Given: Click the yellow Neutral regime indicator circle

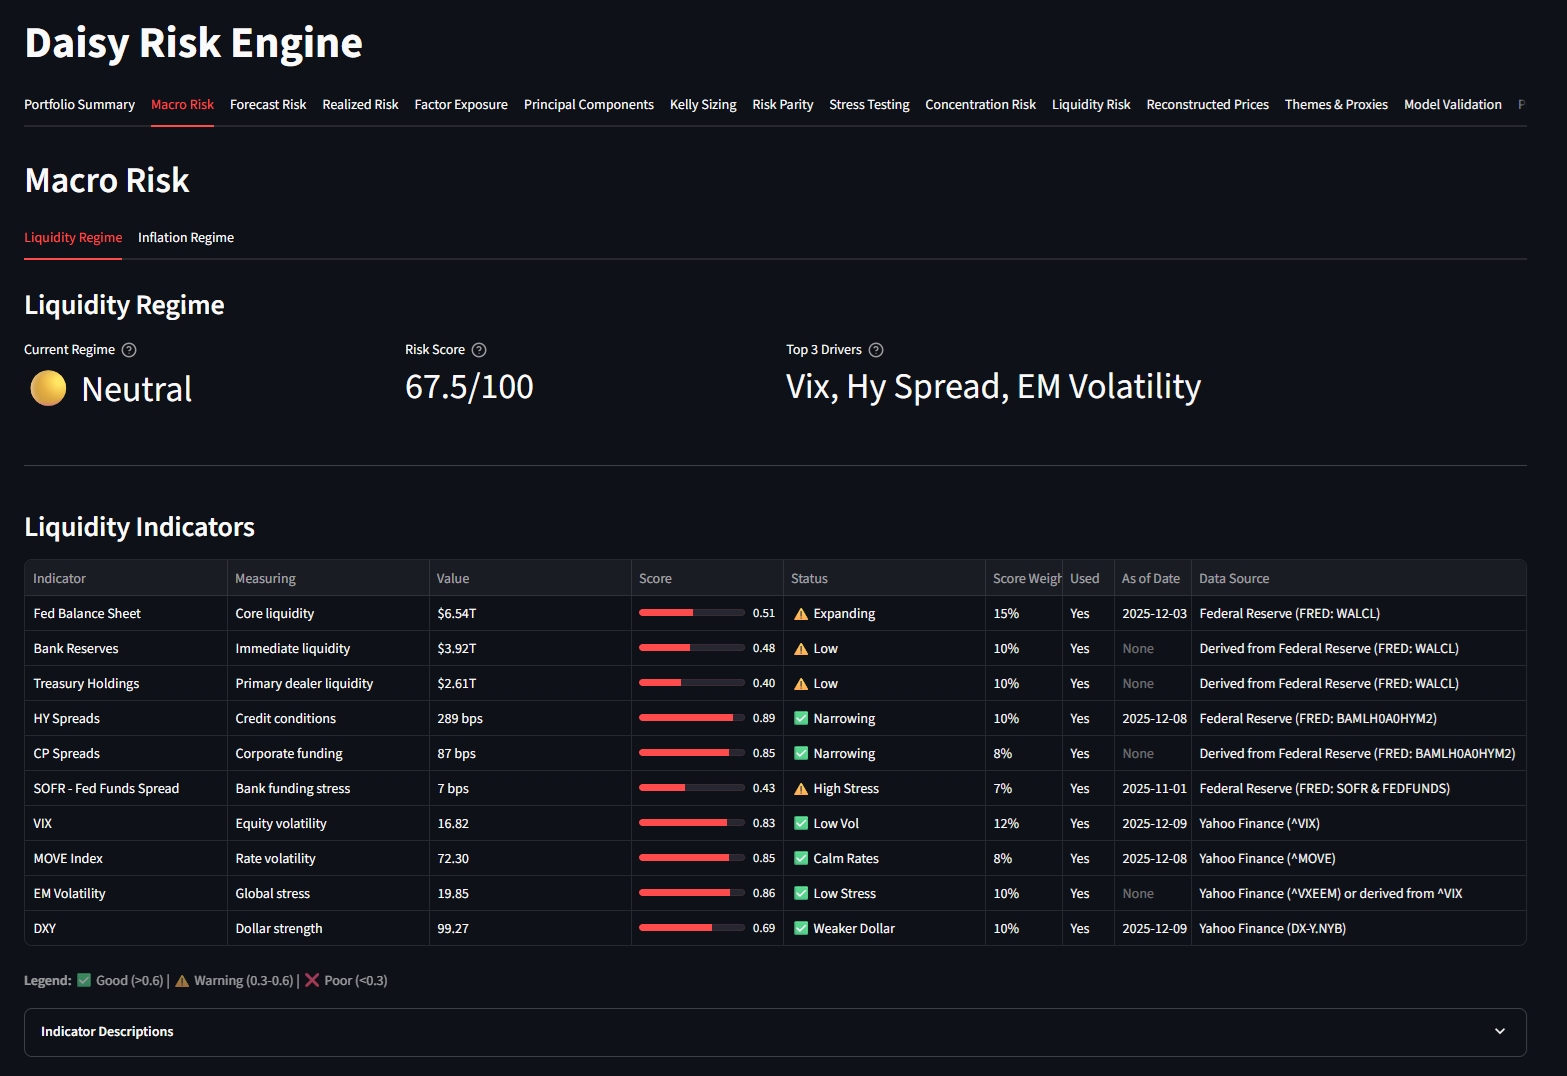Looking at the screenshot, I should tap(48, 388).
